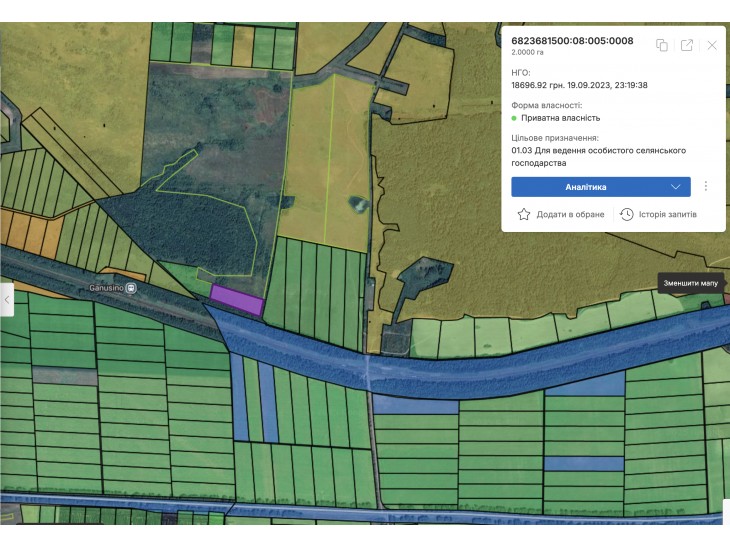Expand the left sidebar arrow tab

[7, 300]
